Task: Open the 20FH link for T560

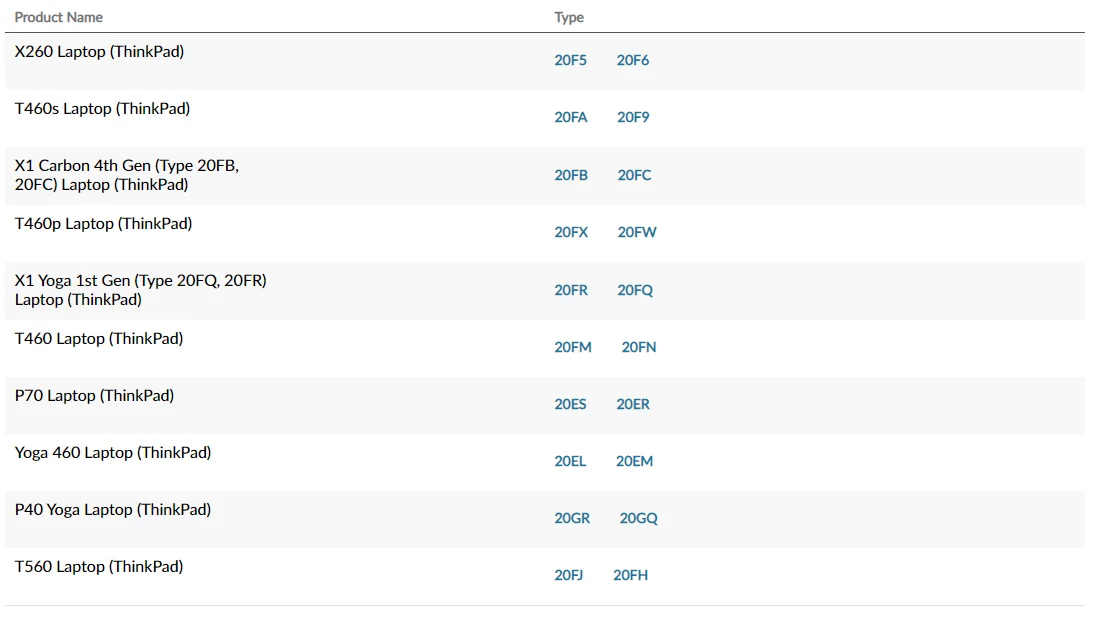Action: point(630,575)
